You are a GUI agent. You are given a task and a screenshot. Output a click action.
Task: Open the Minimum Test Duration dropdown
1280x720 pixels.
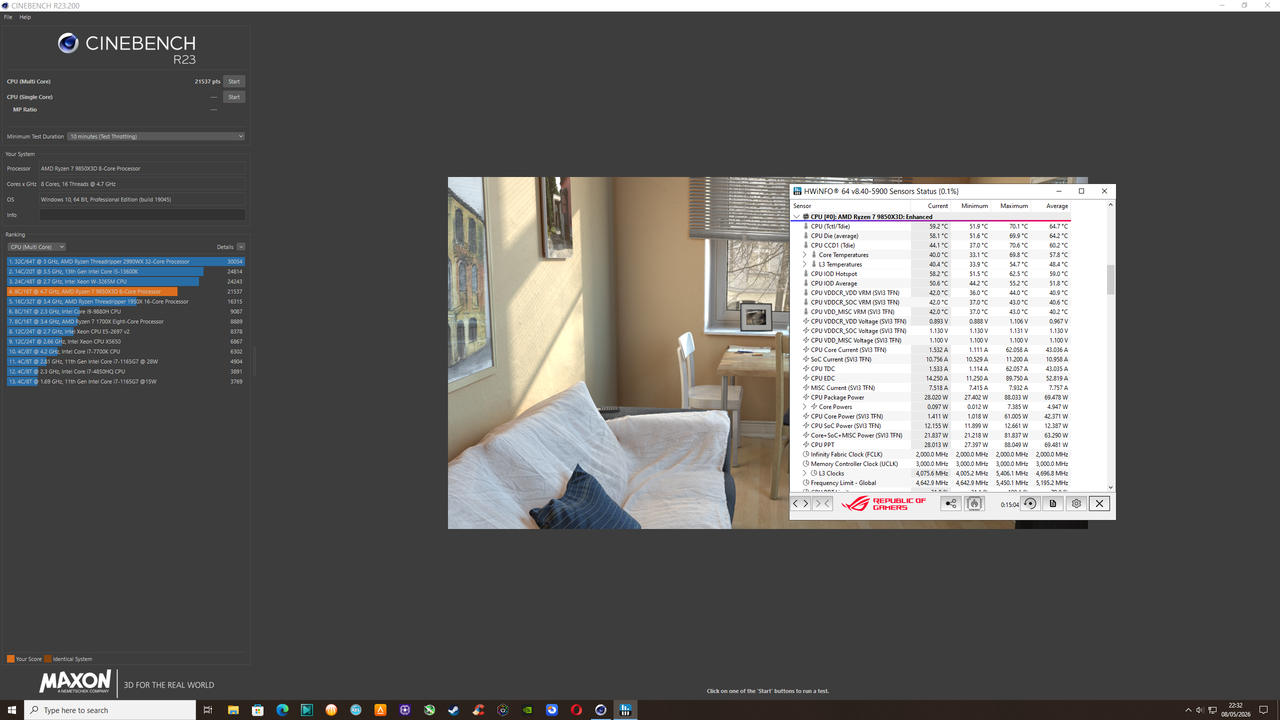[157, 136]
